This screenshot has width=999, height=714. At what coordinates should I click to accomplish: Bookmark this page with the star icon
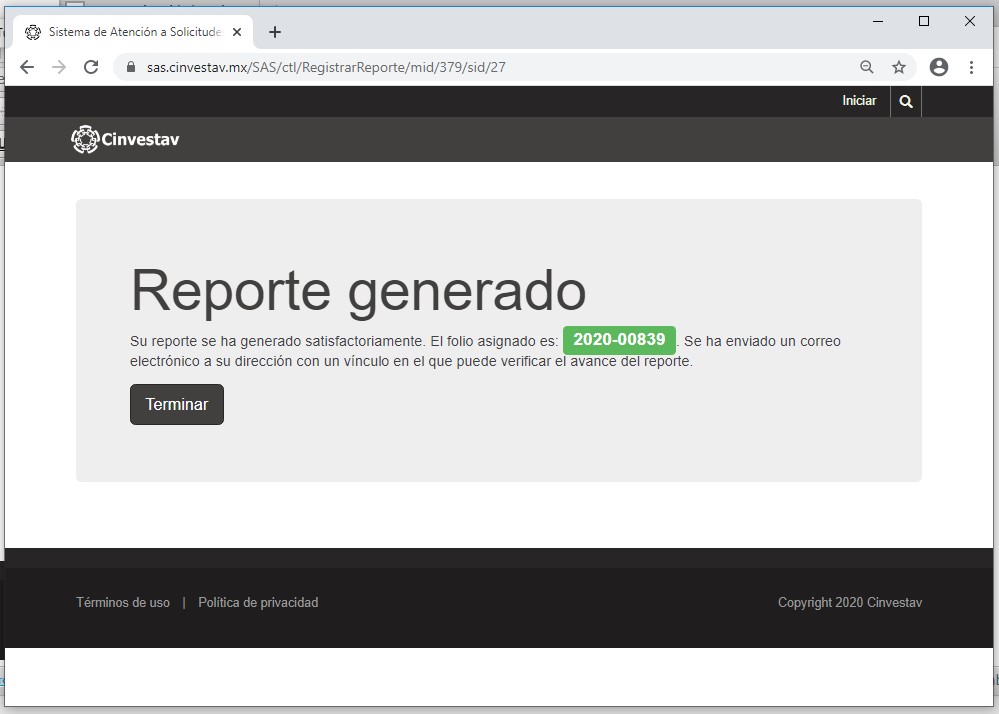coord(898,67)
